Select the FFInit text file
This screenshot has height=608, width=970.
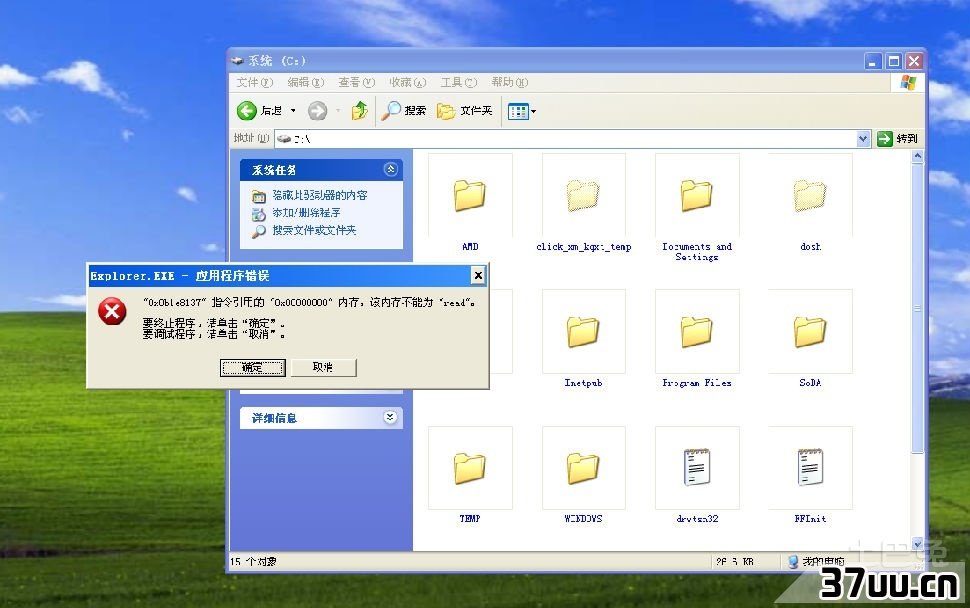810,468
